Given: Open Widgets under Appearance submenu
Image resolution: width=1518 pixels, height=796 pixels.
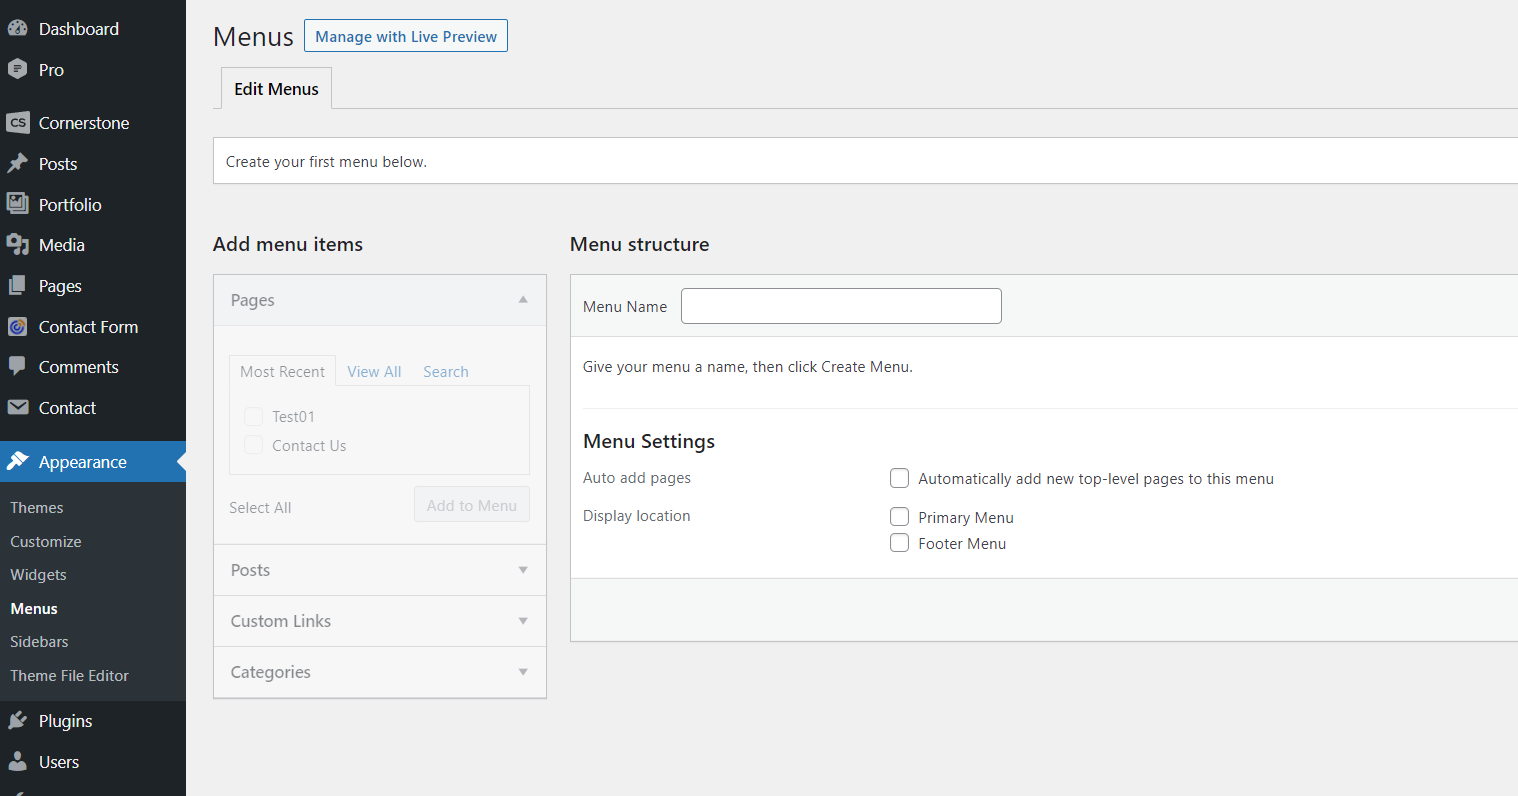Looking at the screenshot, I should click(x=38, y=575).
